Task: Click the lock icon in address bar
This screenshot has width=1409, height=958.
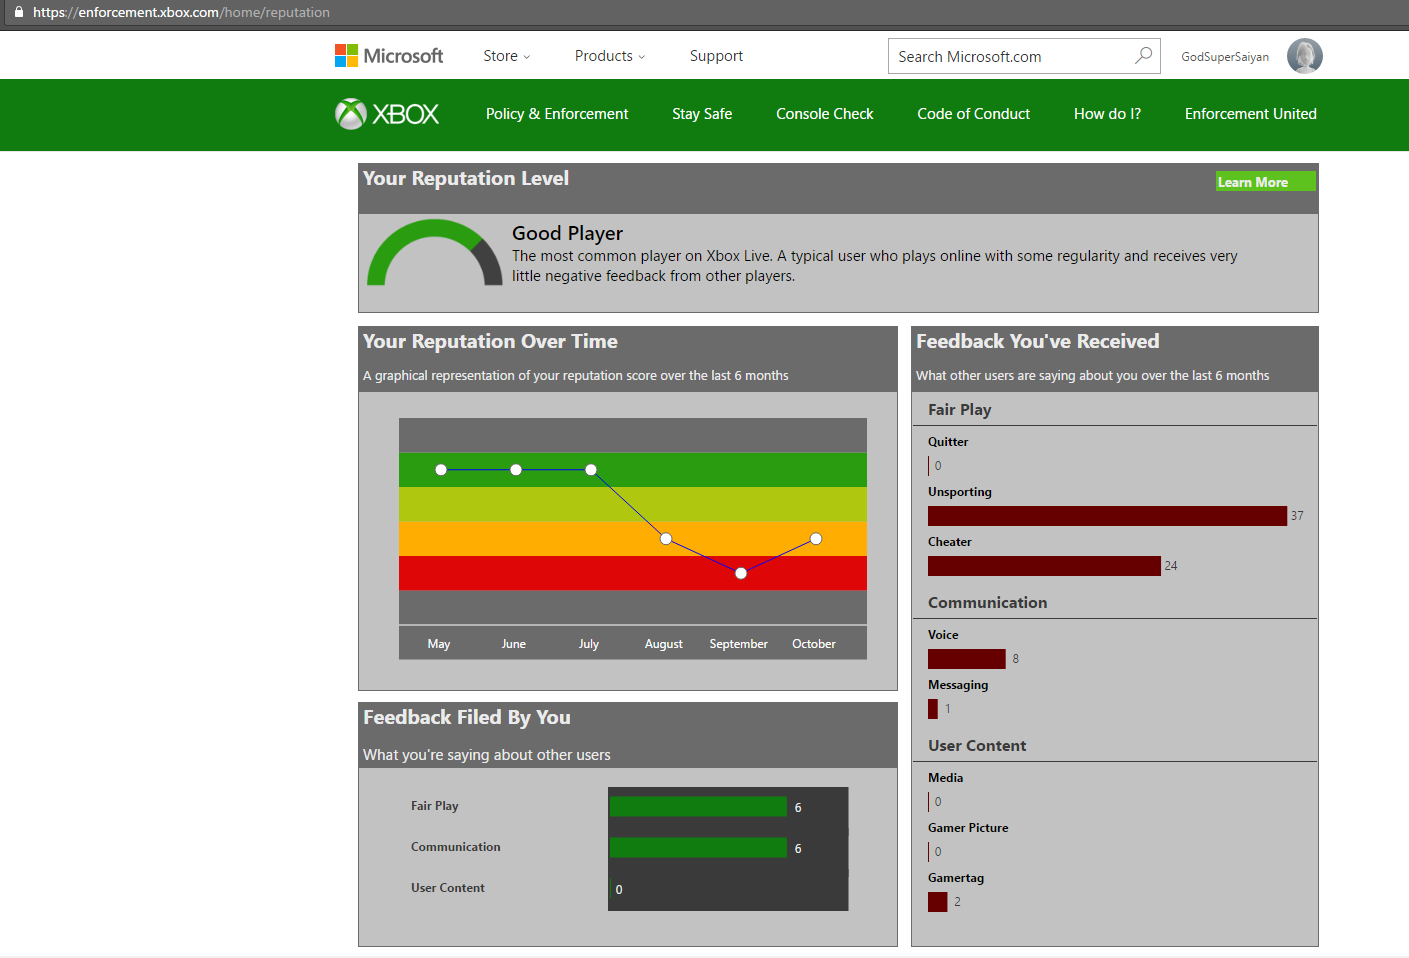Action: (x=18, y=12)
